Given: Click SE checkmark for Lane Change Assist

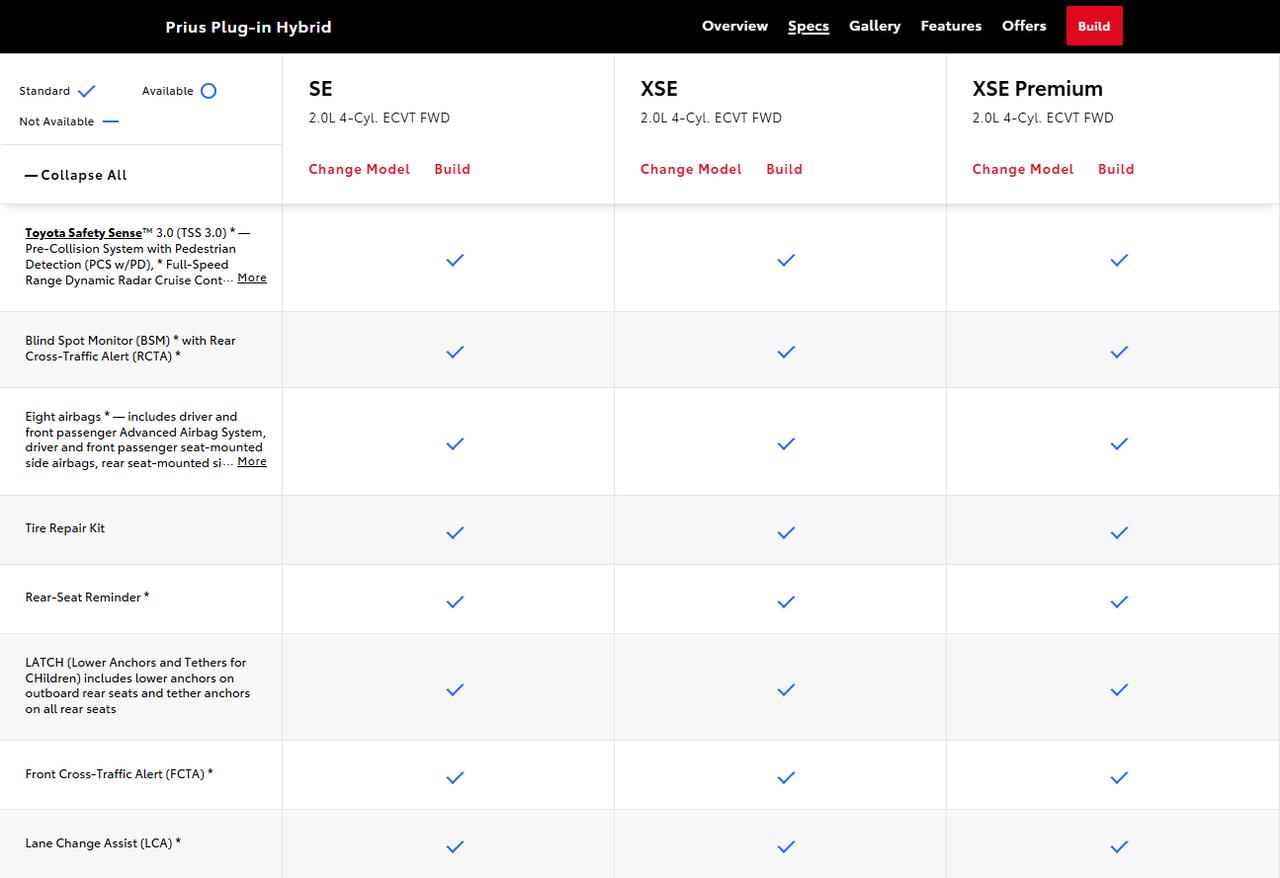Looking at the screenshot, I should coord(455,847).
